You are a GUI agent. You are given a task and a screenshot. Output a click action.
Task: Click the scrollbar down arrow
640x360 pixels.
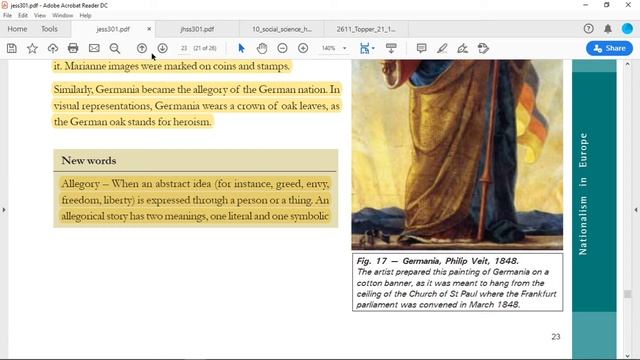pyautogui.click(x=627, y=356)
